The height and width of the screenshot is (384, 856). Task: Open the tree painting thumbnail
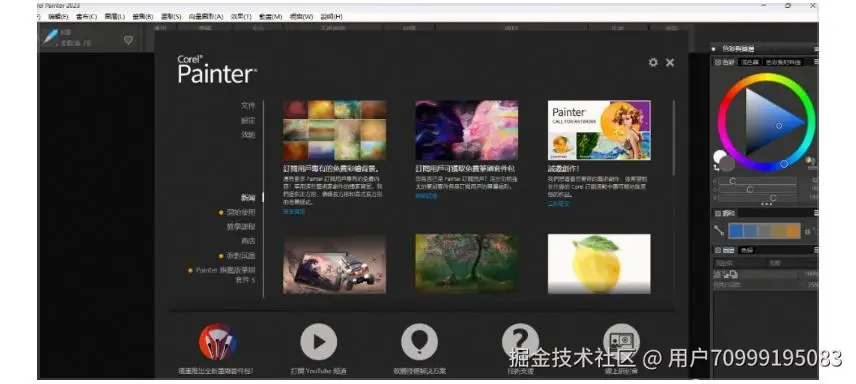(x=467, y=264)
